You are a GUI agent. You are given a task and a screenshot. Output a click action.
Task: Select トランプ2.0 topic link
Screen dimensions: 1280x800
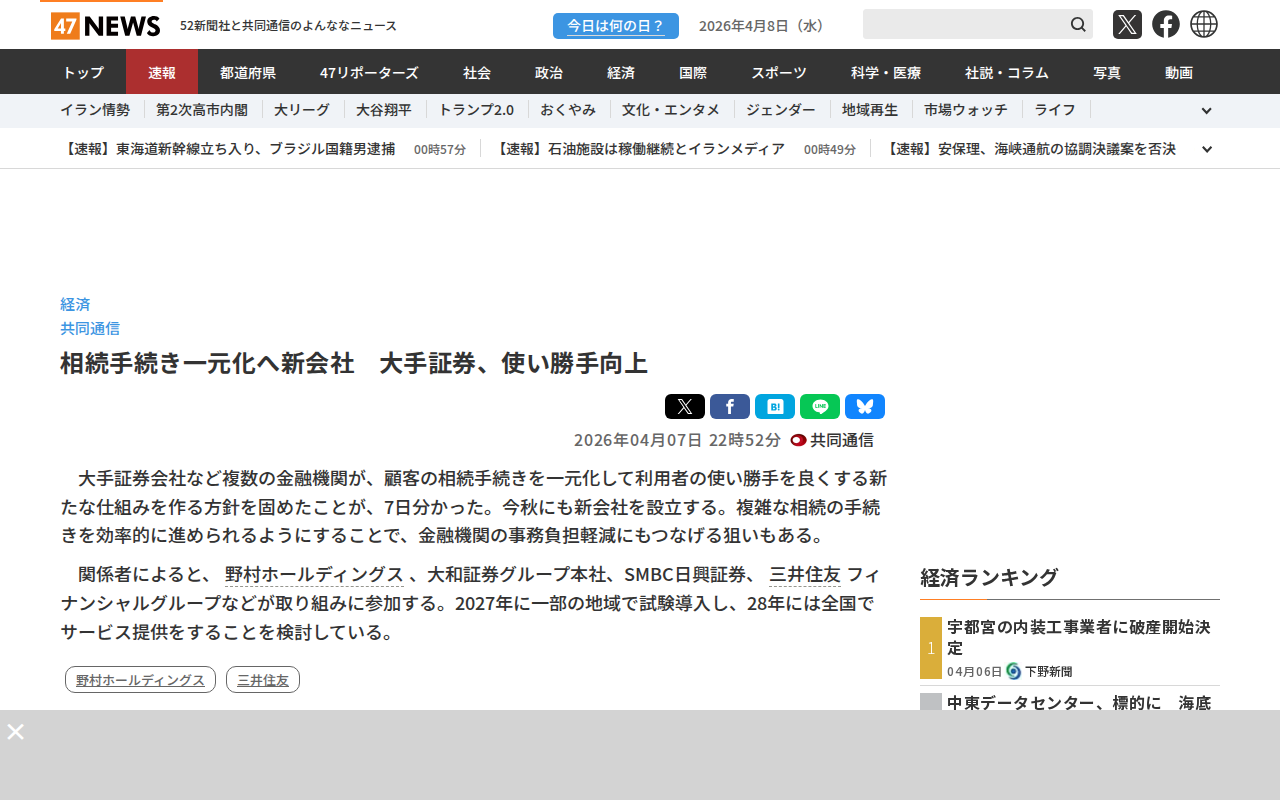tap(476, 110)
